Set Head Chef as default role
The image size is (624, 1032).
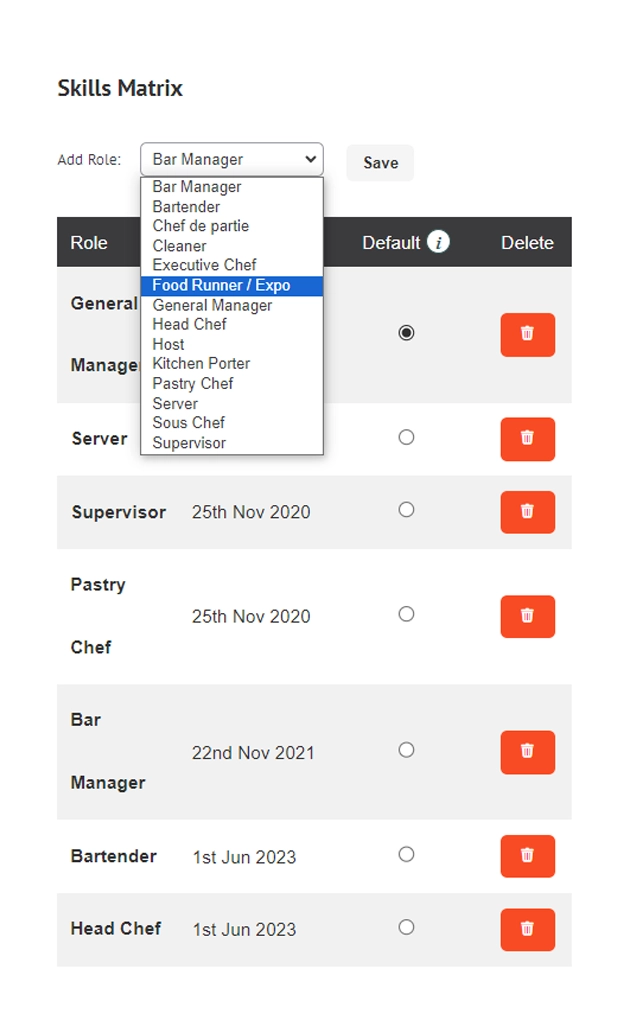[x=406, y=927]
